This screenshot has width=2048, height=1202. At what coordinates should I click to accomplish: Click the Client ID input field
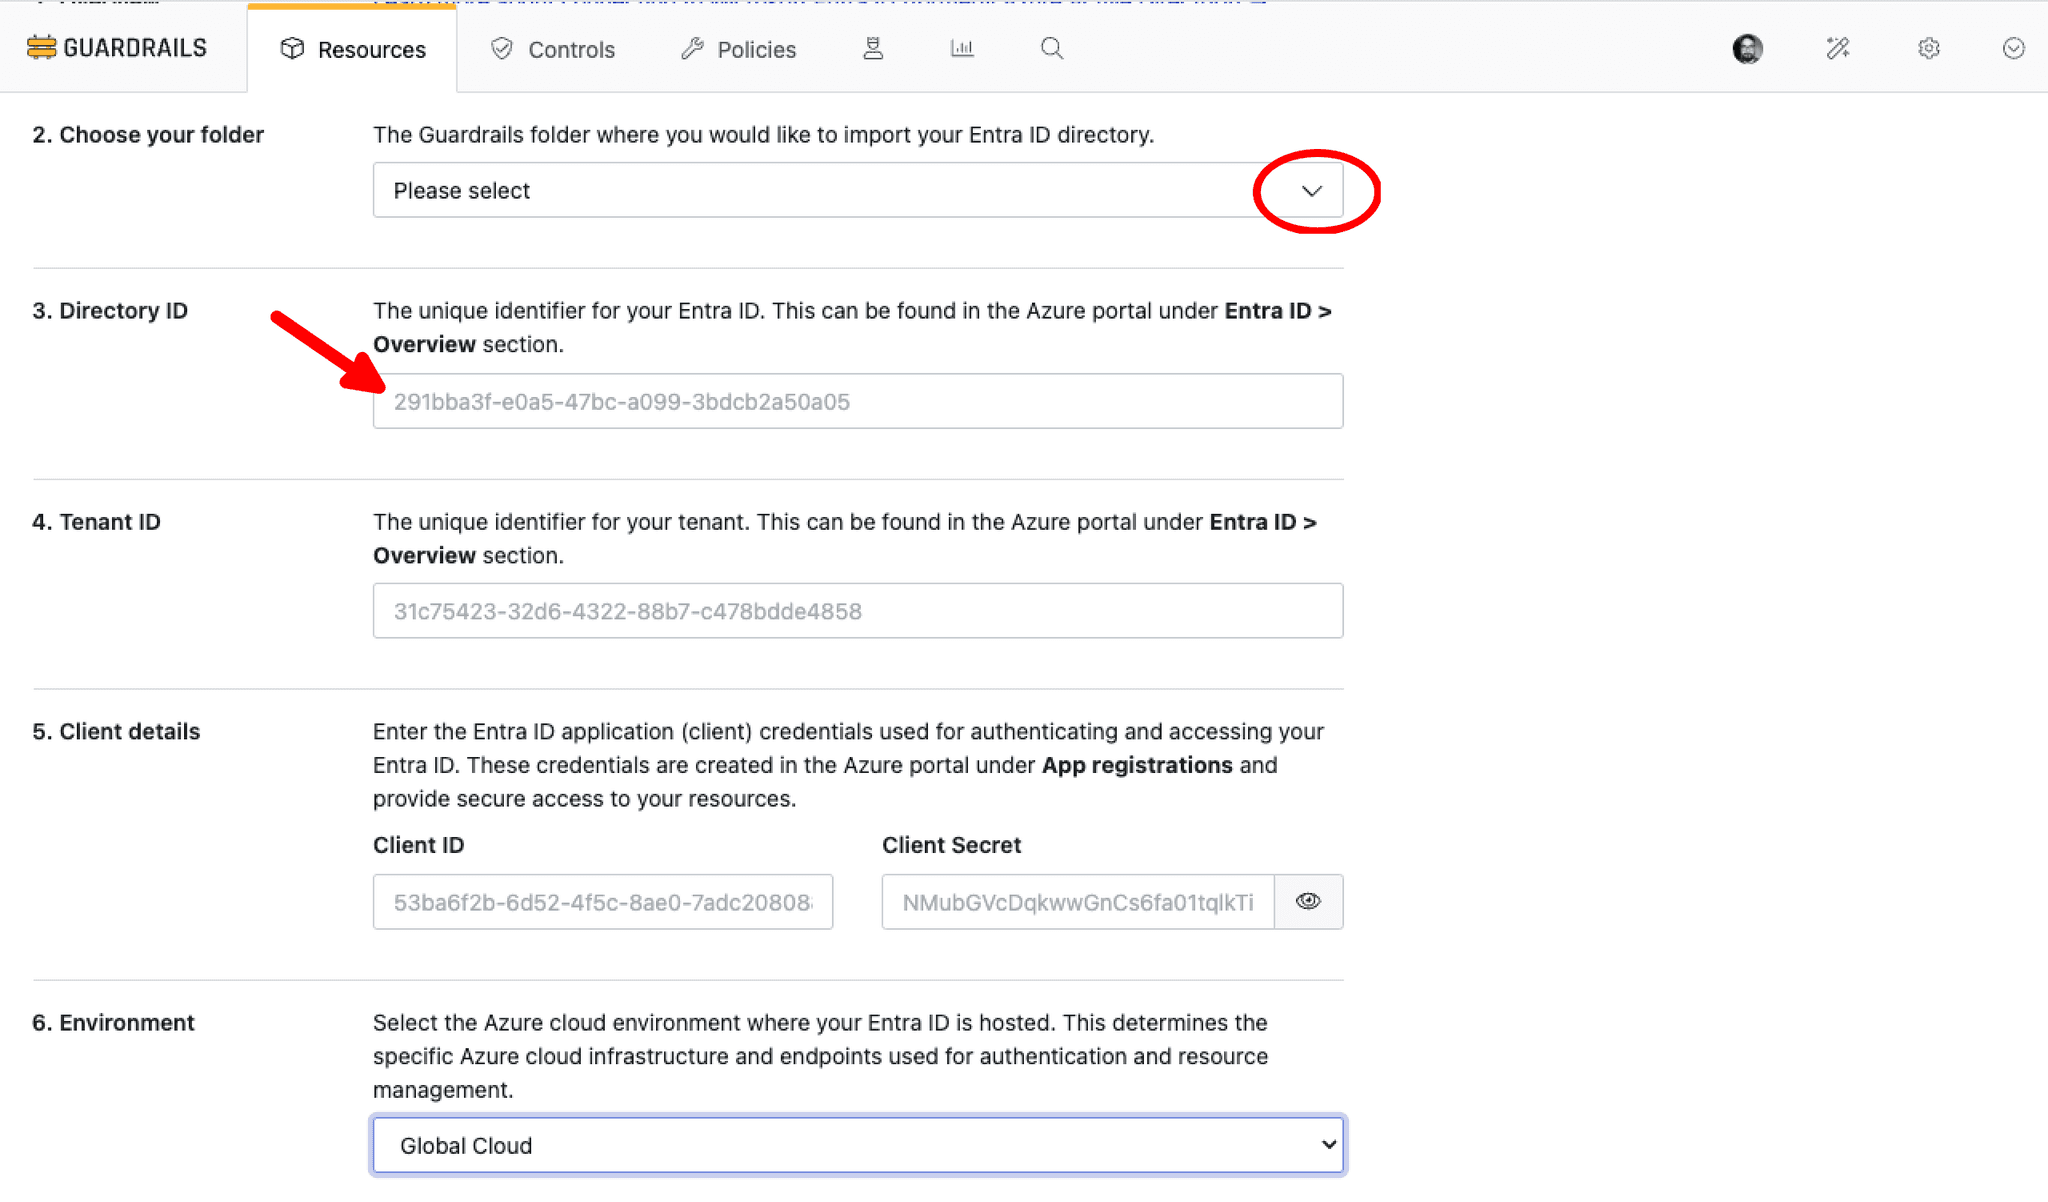click(x=602, y=902)
